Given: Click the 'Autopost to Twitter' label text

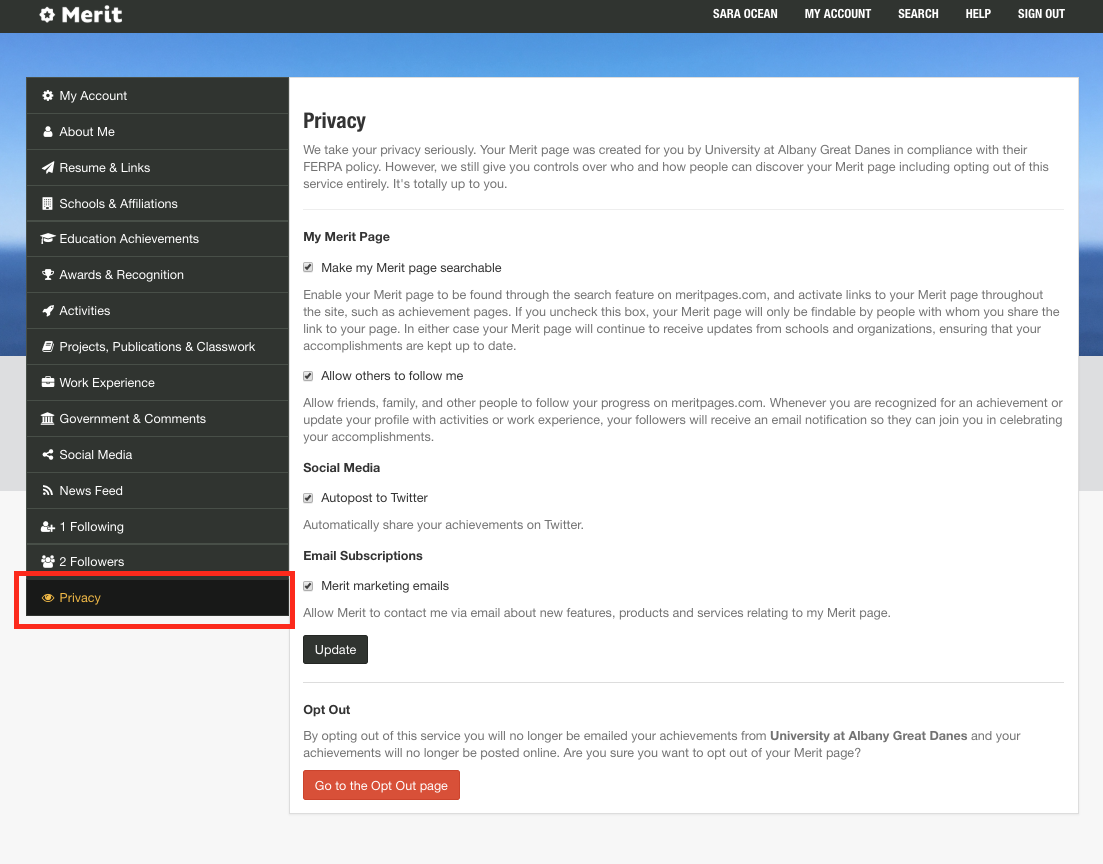Looking at the screenshot, I should pos(374,498).
